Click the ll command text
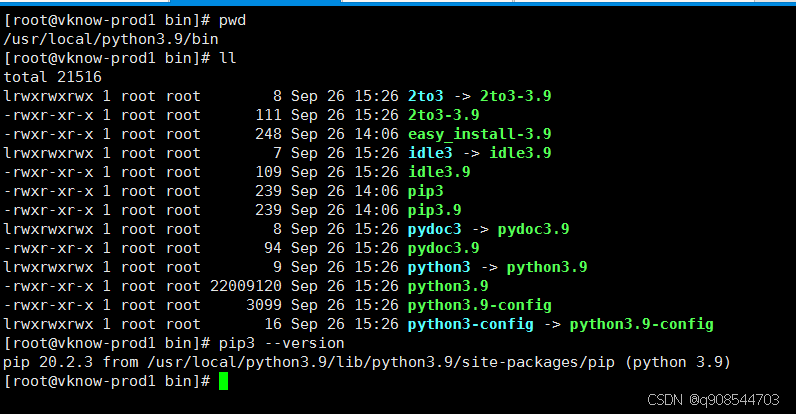Image resolution: width=796 pixels, height=414 pixels. pyautogui.click(x=227, y=58)
